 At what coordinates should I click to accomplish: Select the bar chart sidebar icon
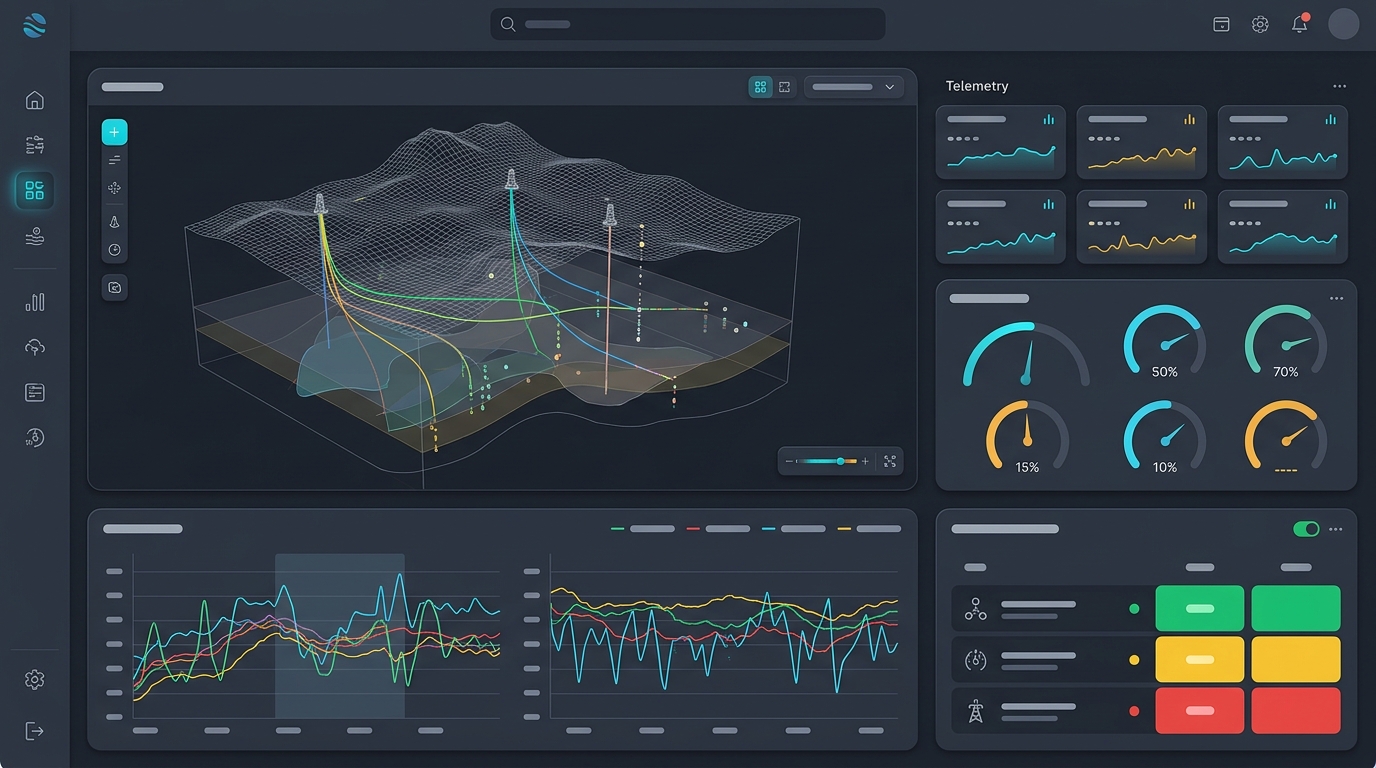coord(34,302)
